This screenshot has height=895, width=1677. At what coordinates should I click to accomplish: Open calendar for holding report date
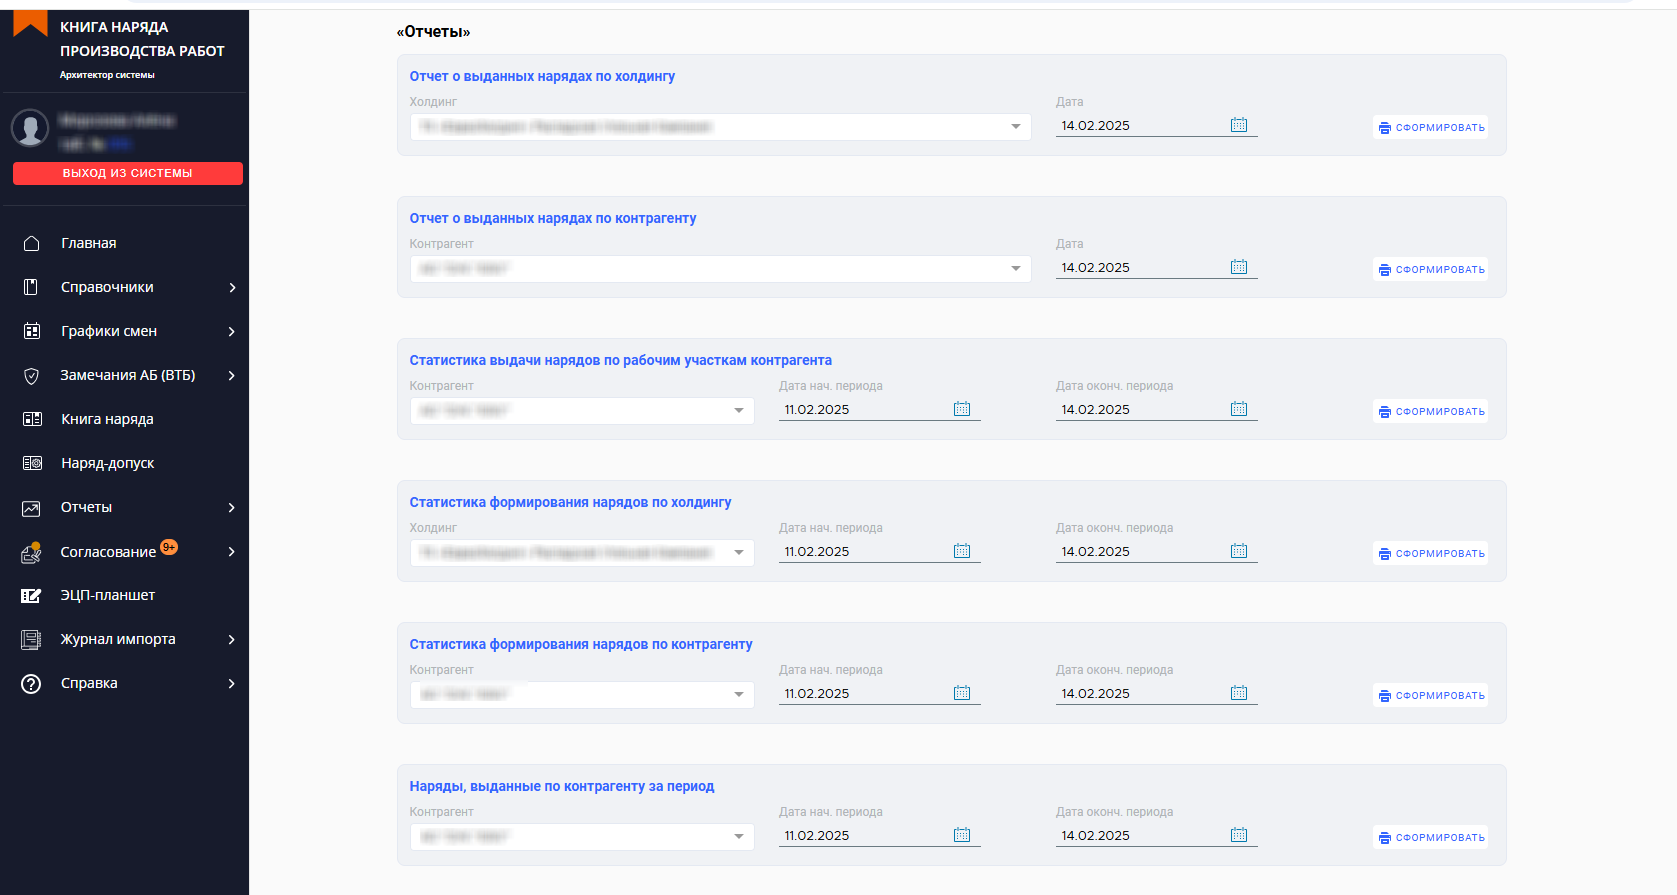tap(1239, 125)
